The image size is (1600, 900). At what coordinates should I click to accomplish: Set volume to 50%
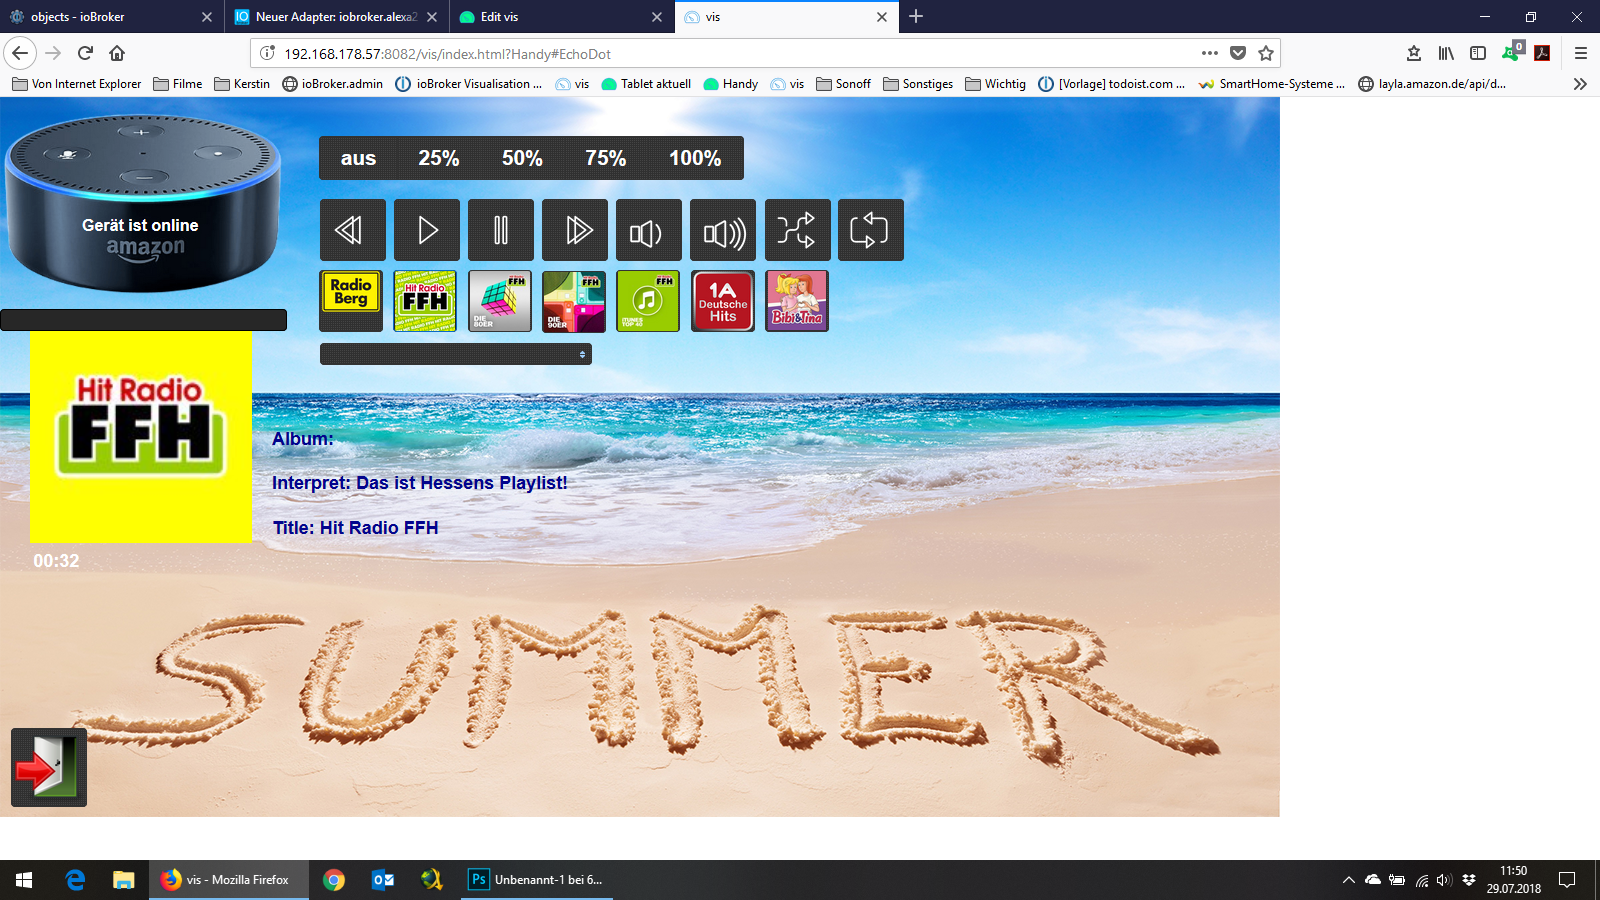click(x=522, y=158)
